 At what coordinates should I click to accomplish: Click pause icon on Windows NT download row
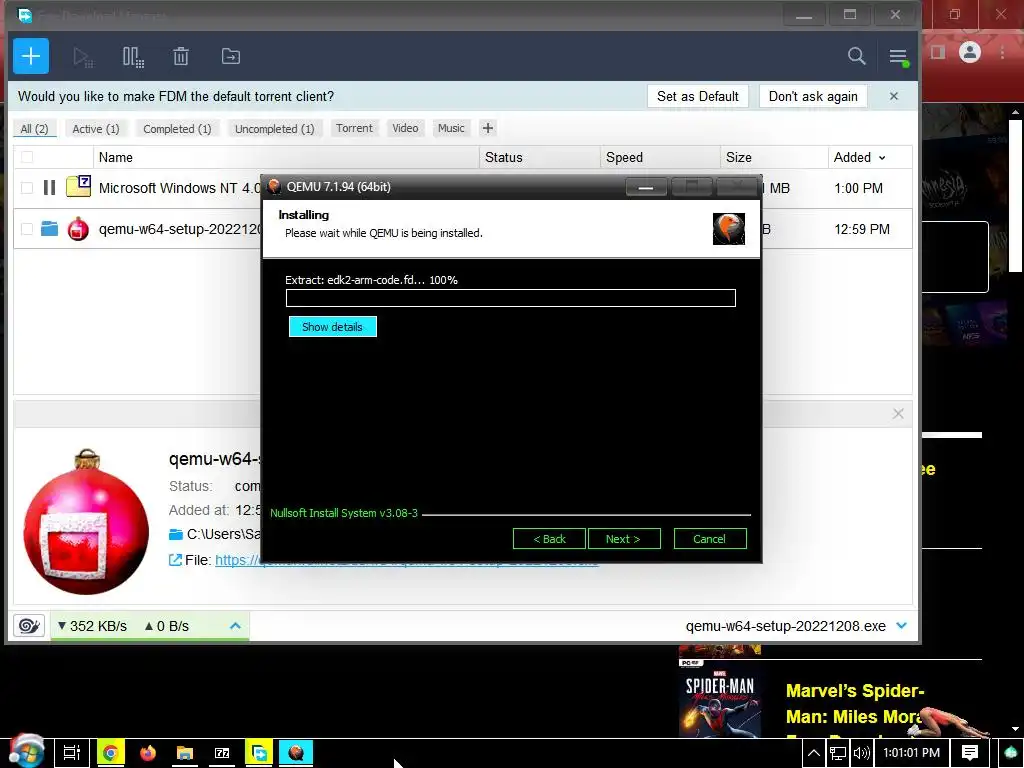pyautogui.click(x=49, y=188)
